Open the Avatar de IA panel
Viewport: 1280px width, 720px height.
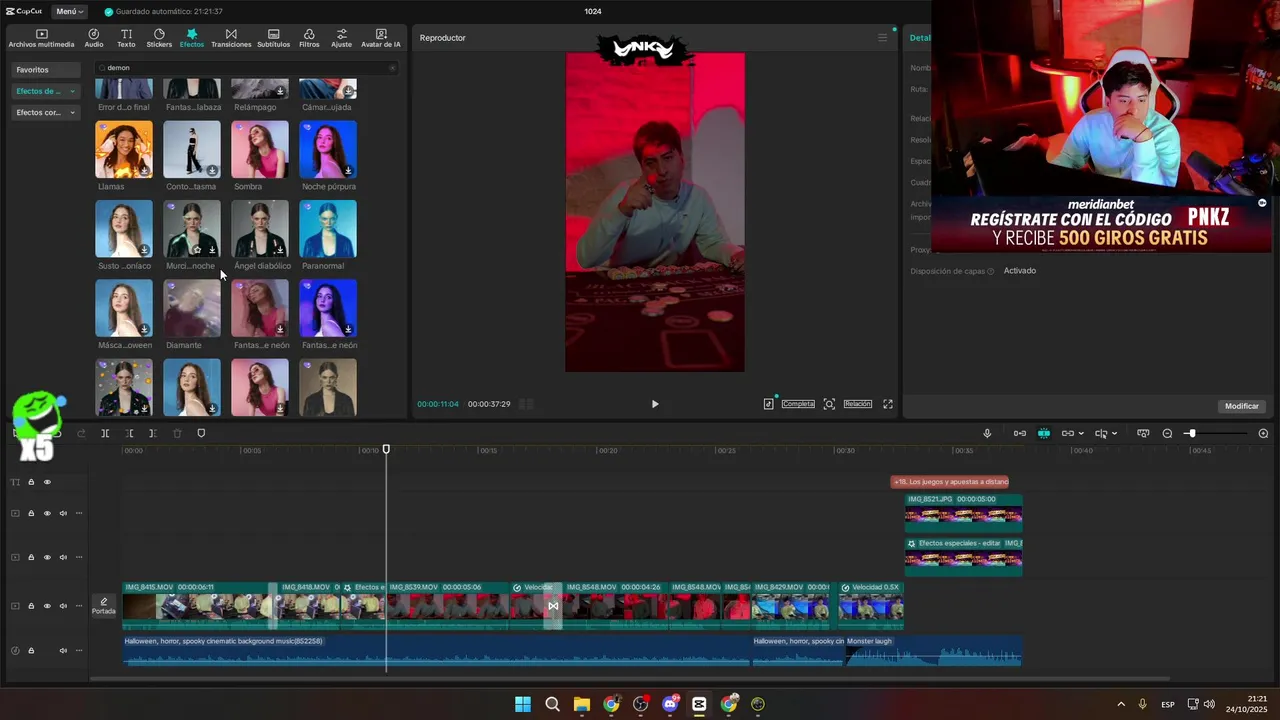[x=381, y=38]
